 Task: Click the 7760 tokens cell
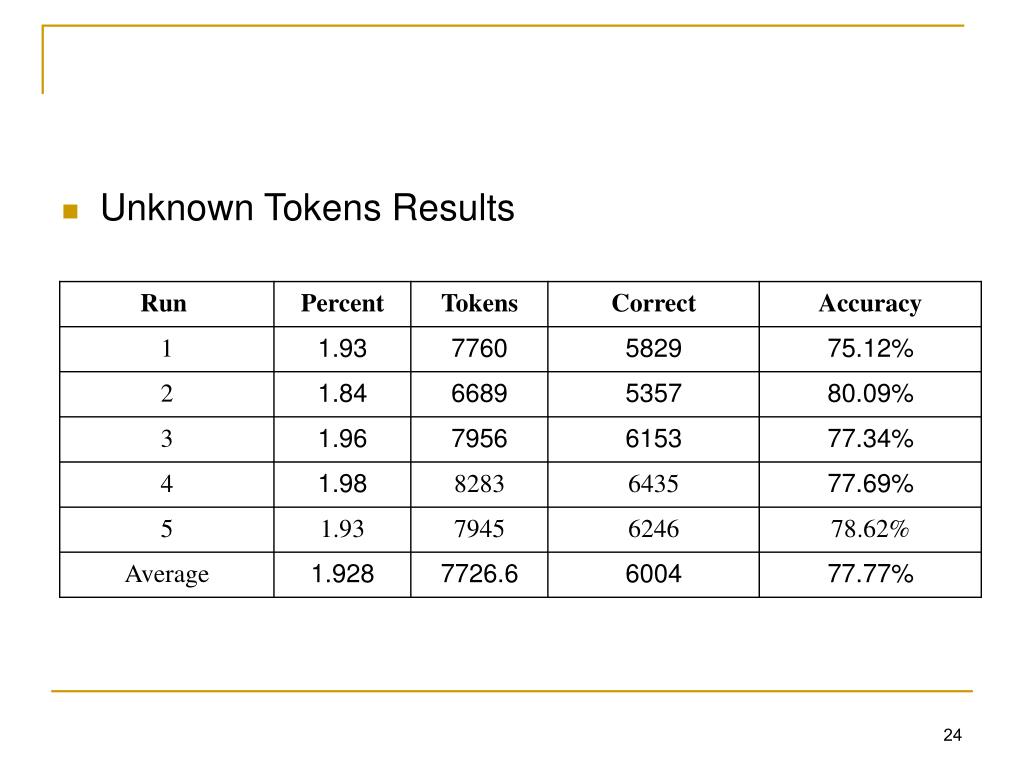[479, 349]
